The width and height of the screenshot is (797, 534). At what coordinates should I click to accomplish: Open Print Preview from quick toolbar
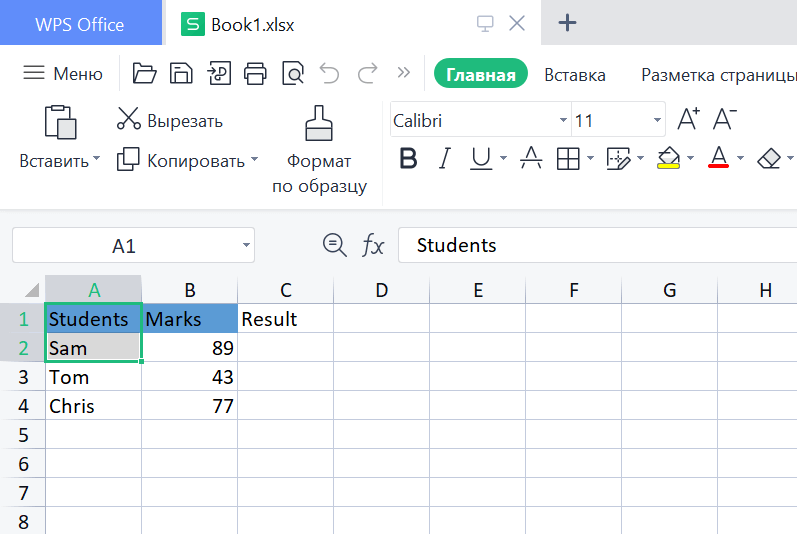click(x=293, y=73)
